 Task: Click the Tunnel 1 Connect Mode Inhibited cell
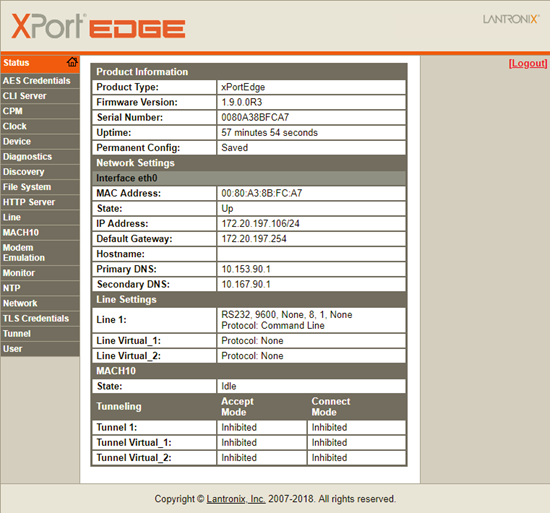(x=356, y=427)
